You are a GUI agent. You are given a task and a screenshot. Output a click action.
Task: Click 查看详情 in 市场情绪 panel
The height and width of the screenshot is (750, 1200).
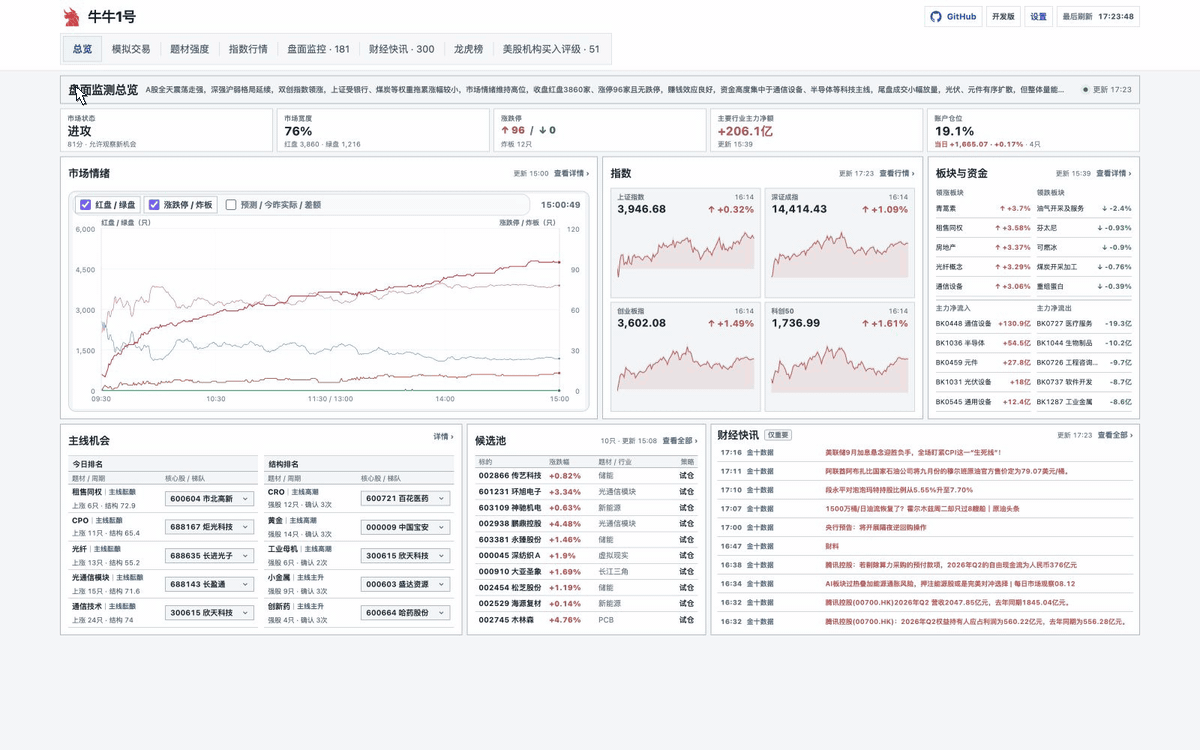[x=571, y=173]
